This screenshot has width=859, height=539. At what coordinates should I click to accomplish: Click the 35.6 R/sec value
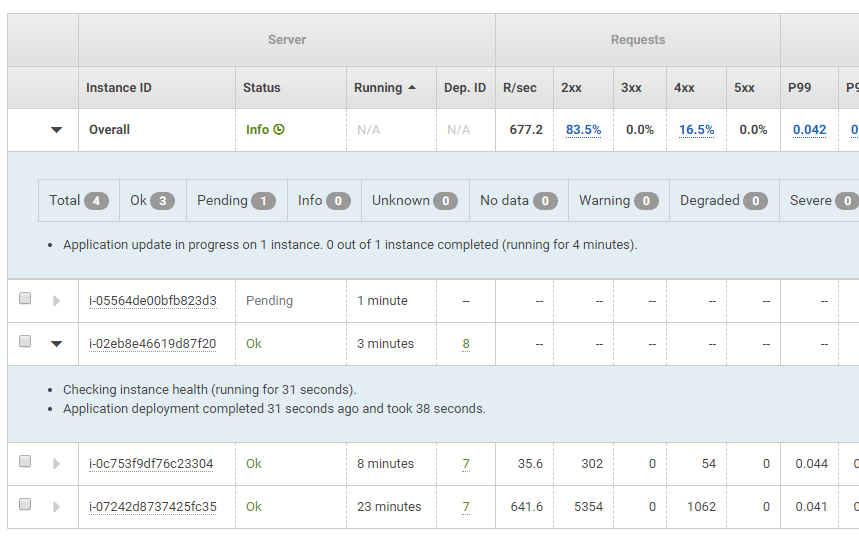pos(530,464)
